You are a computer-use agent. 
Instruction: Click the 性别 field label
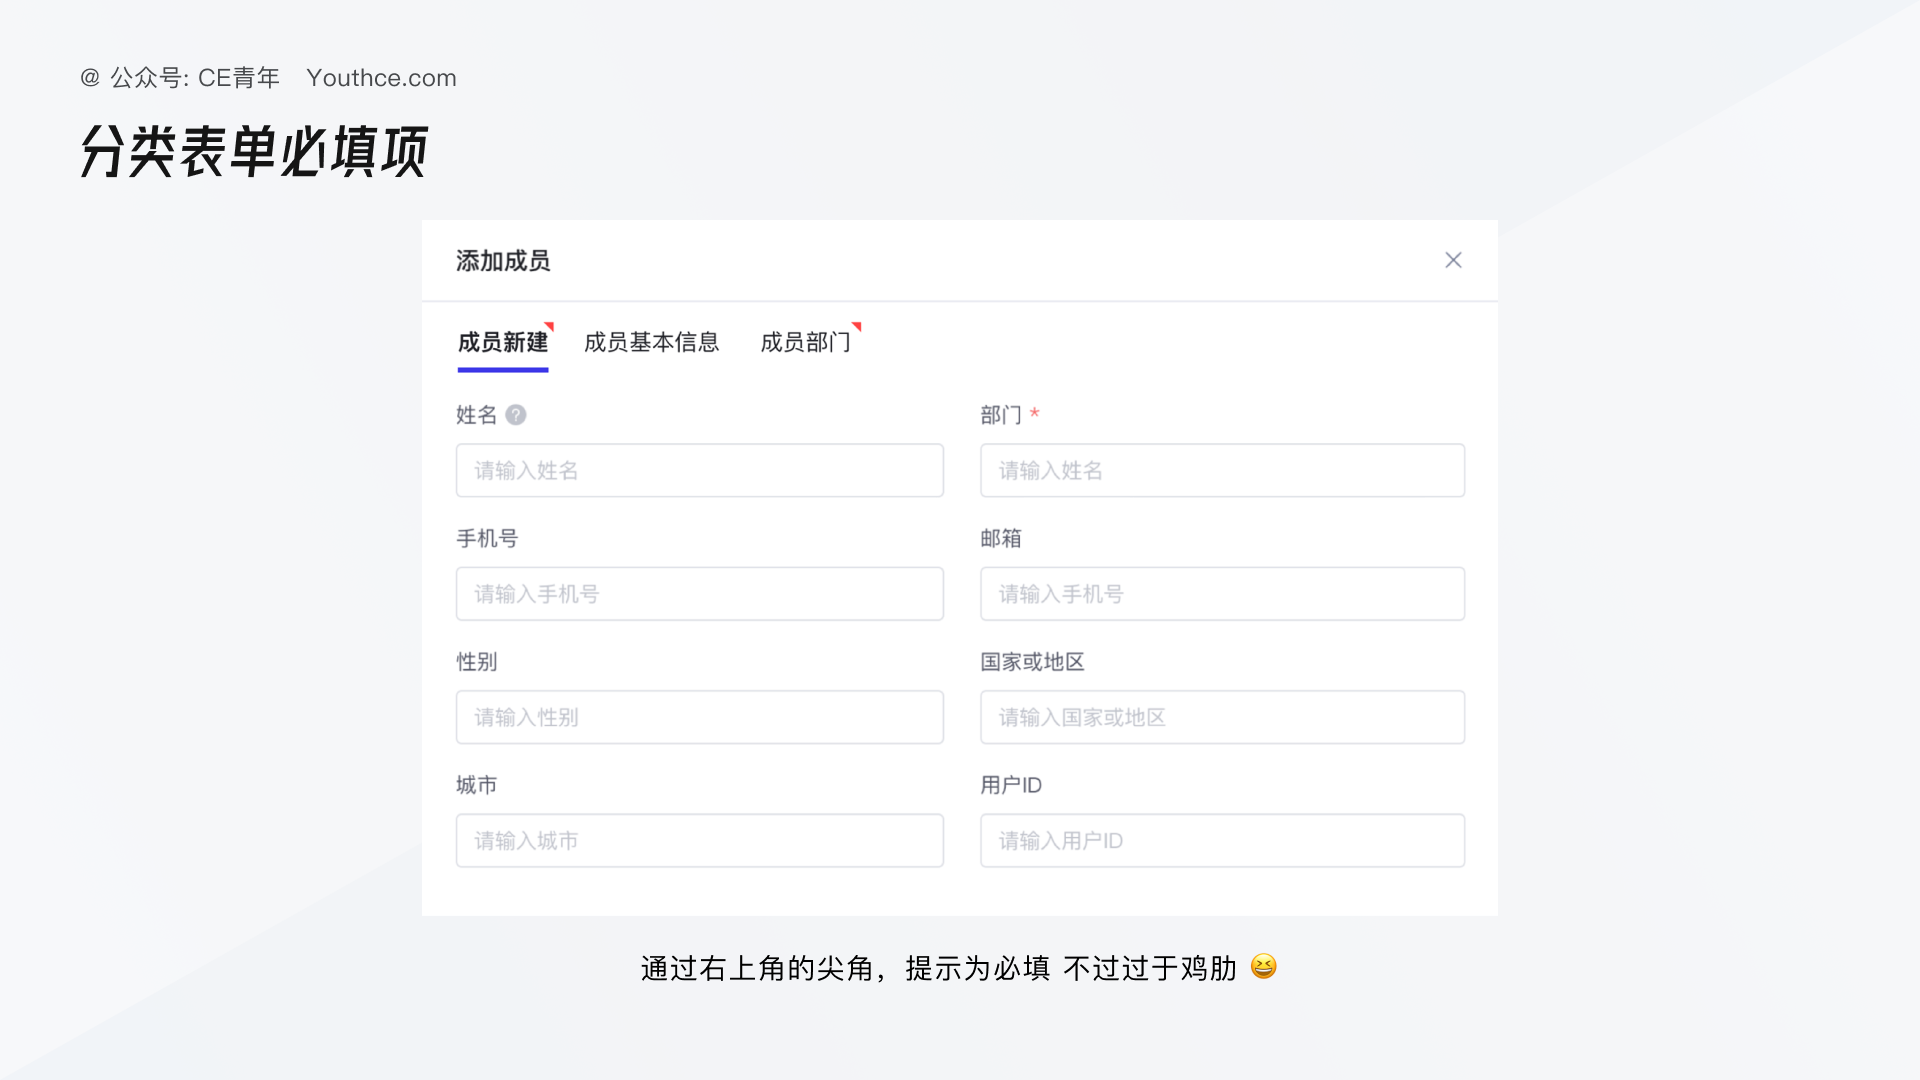[477, 662]
